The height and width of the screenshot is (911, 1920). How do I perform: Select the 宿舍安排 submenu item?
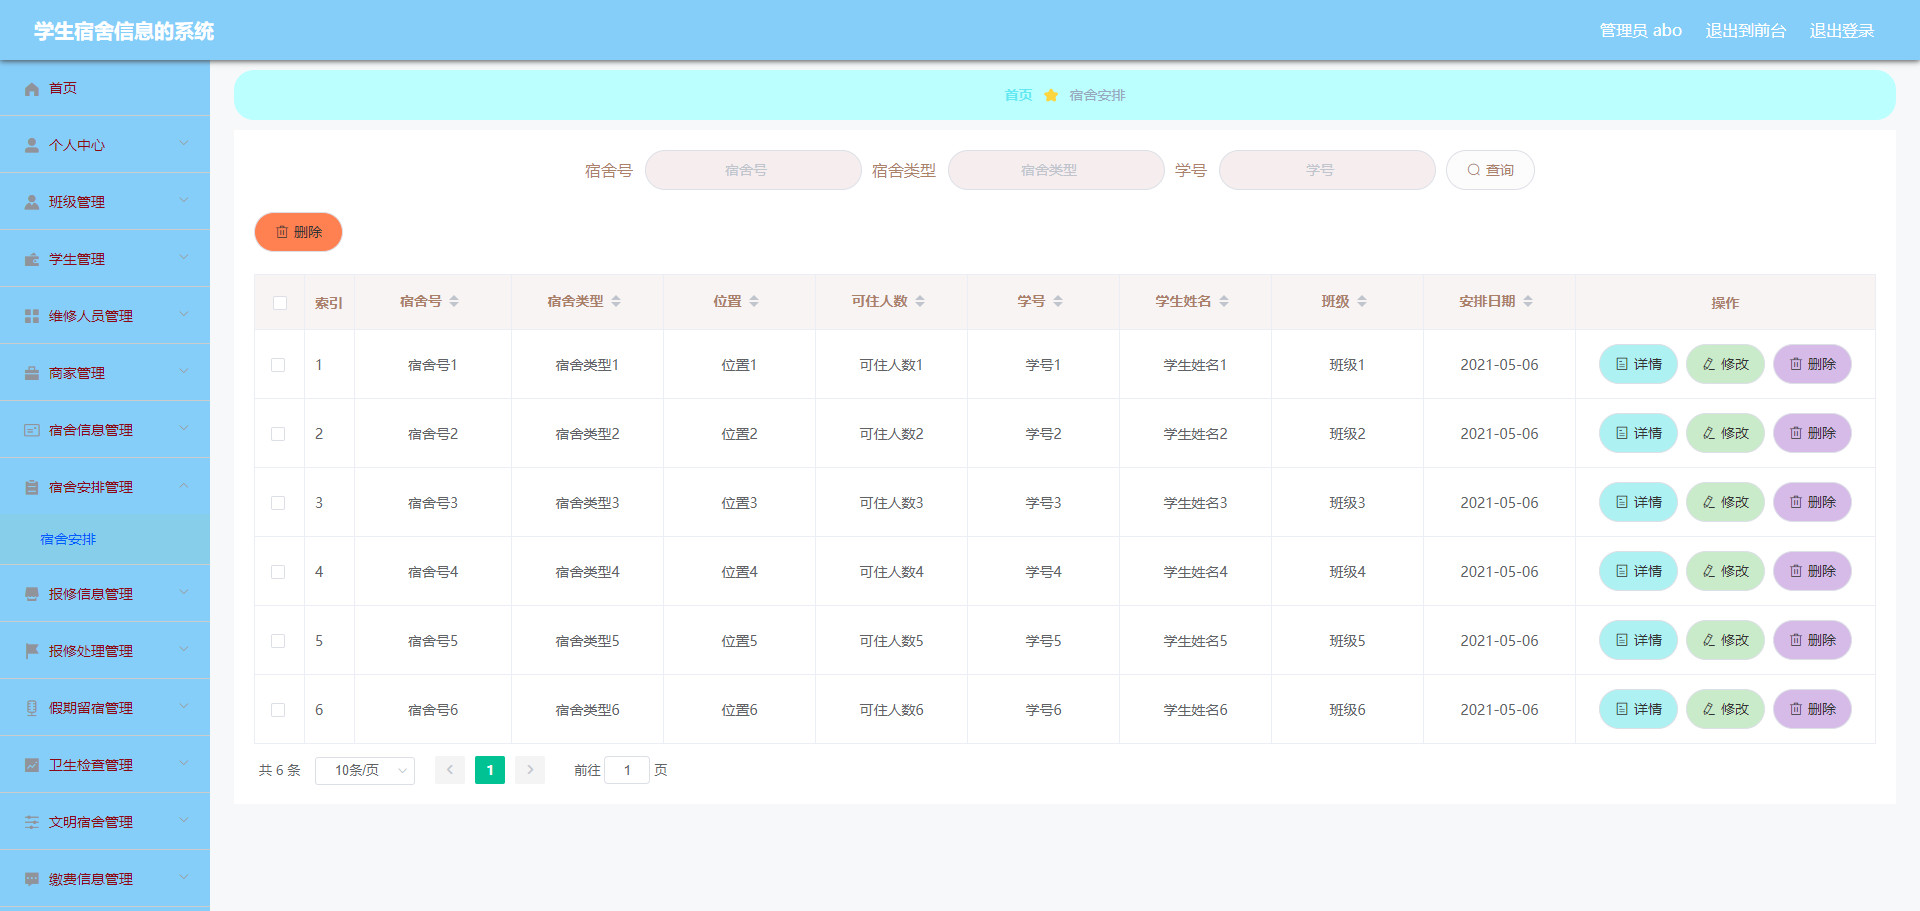[105, 539]
